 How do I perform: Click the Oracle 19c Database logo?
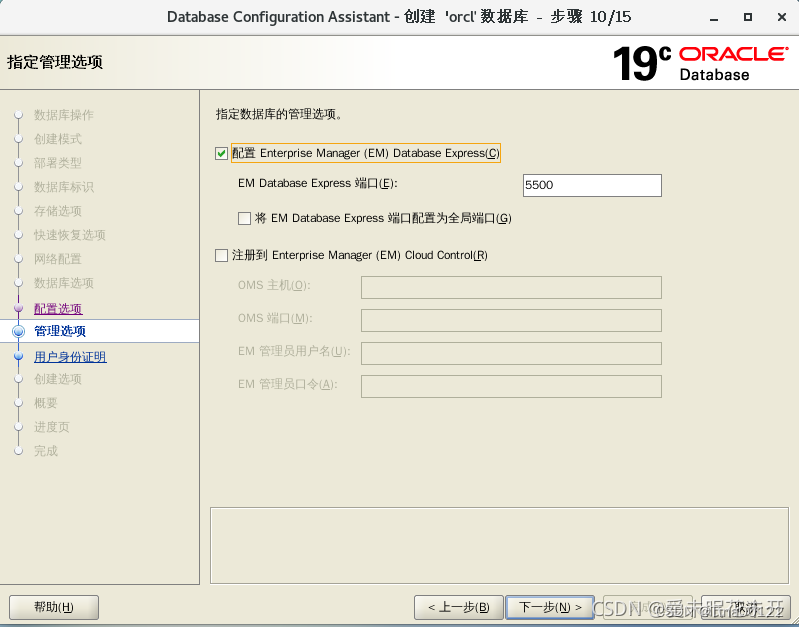(x=701, y=63)
